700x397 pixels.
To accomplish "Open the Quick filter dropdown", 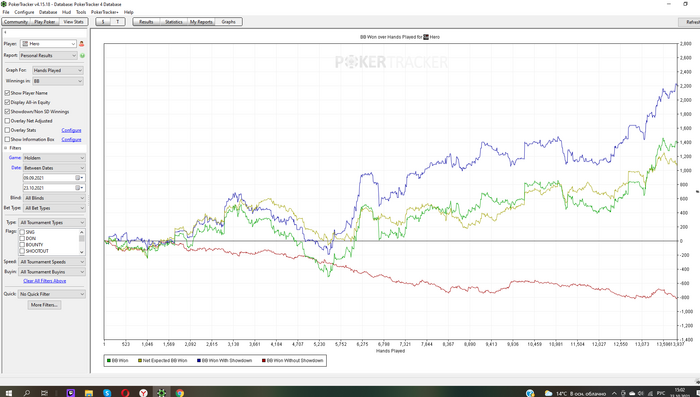I will pos(52,294).
